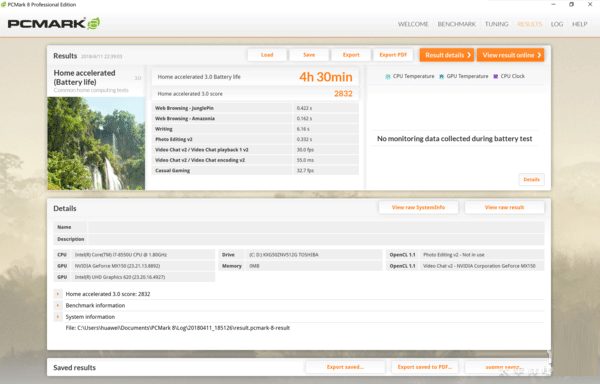Click the monitoring Details button

click(532, 179)
